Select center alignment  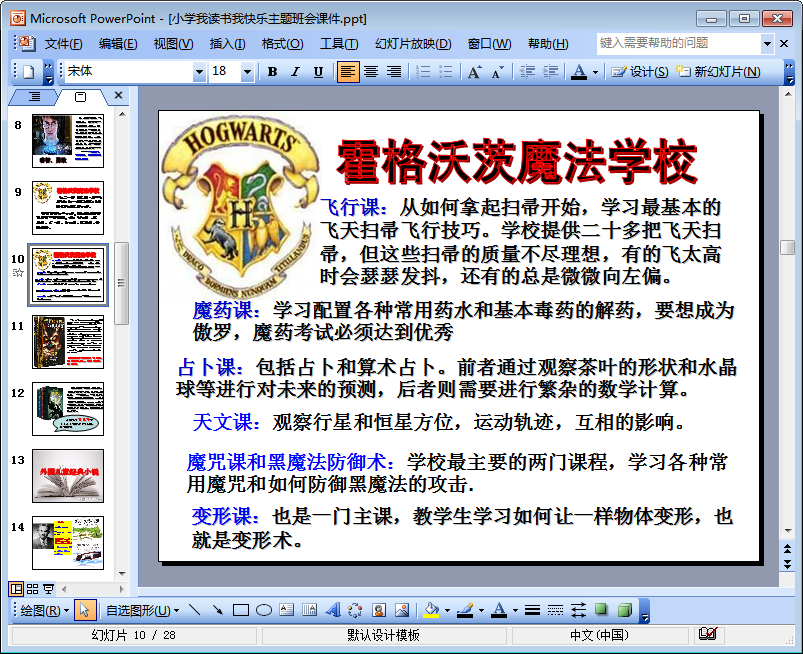(371, 72)
